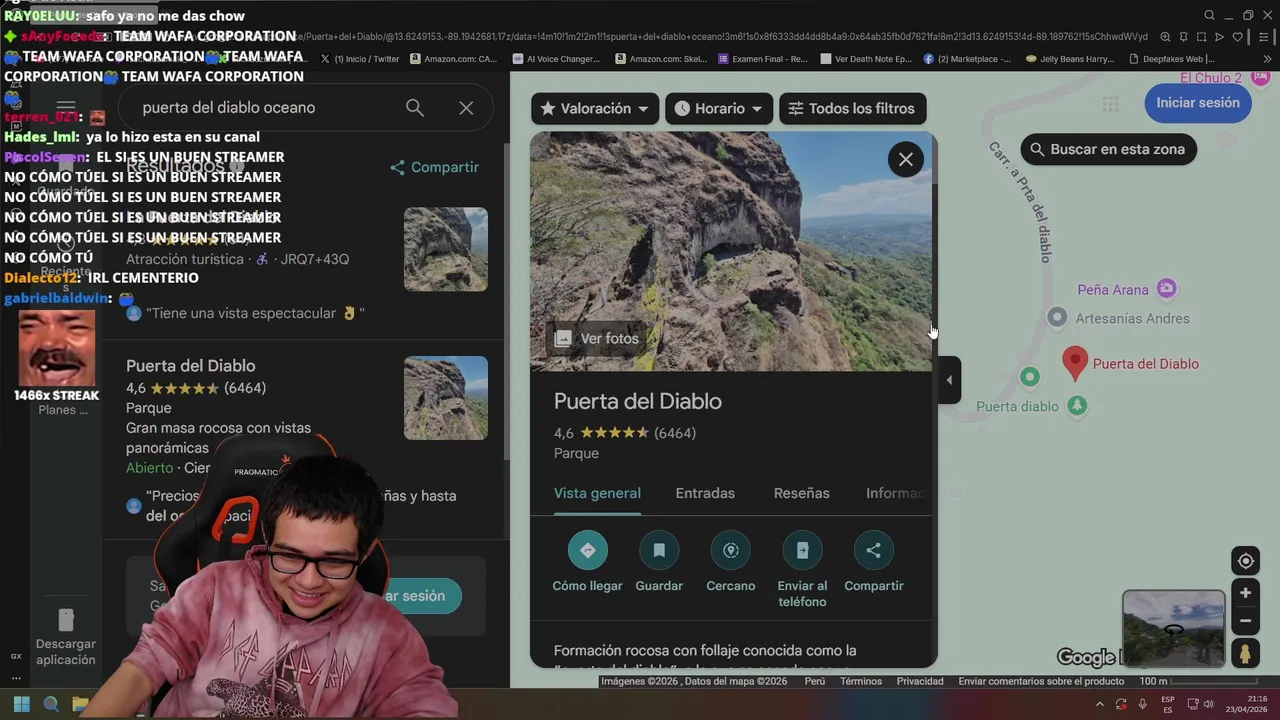Click the browser search icon in title bar

1209,15
